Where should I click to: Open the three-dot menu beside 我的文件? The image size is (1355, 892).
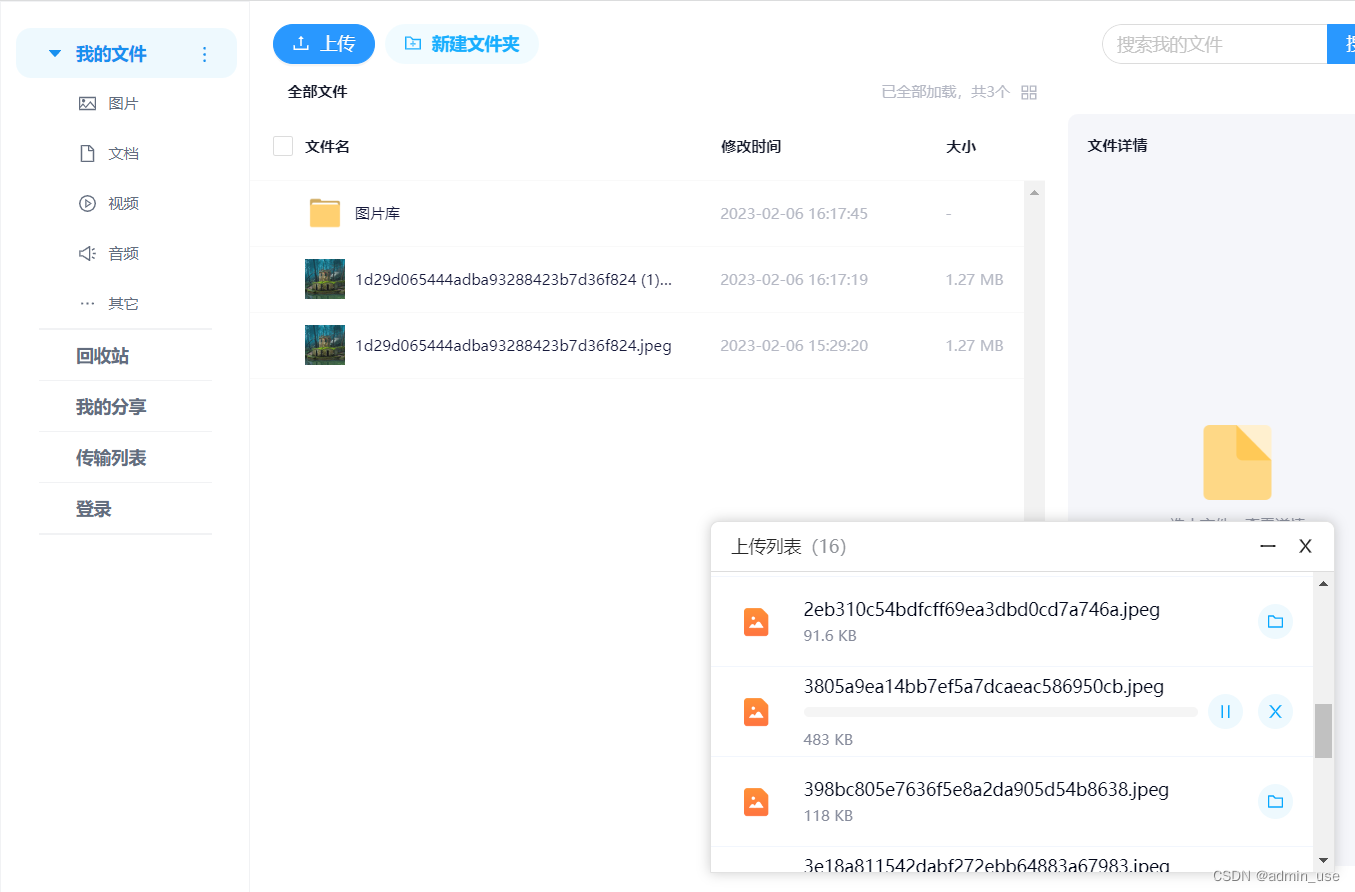tap(205, 54)
